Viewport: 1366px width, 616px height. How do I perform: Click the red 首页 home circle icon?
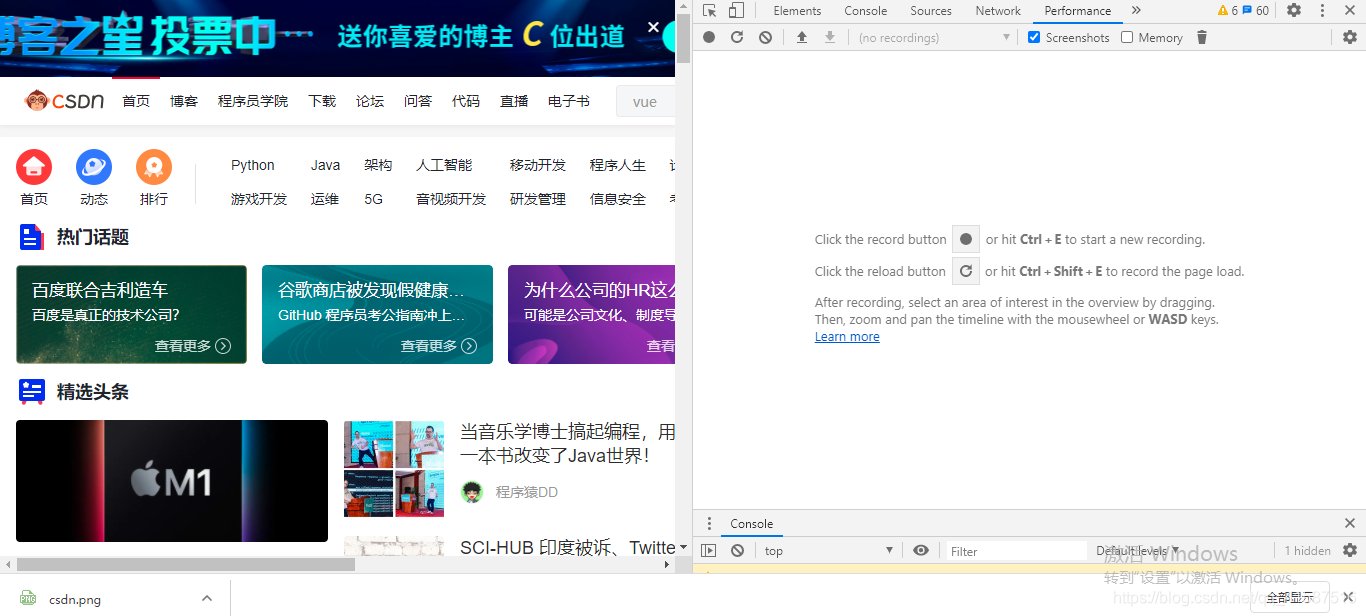34,167
